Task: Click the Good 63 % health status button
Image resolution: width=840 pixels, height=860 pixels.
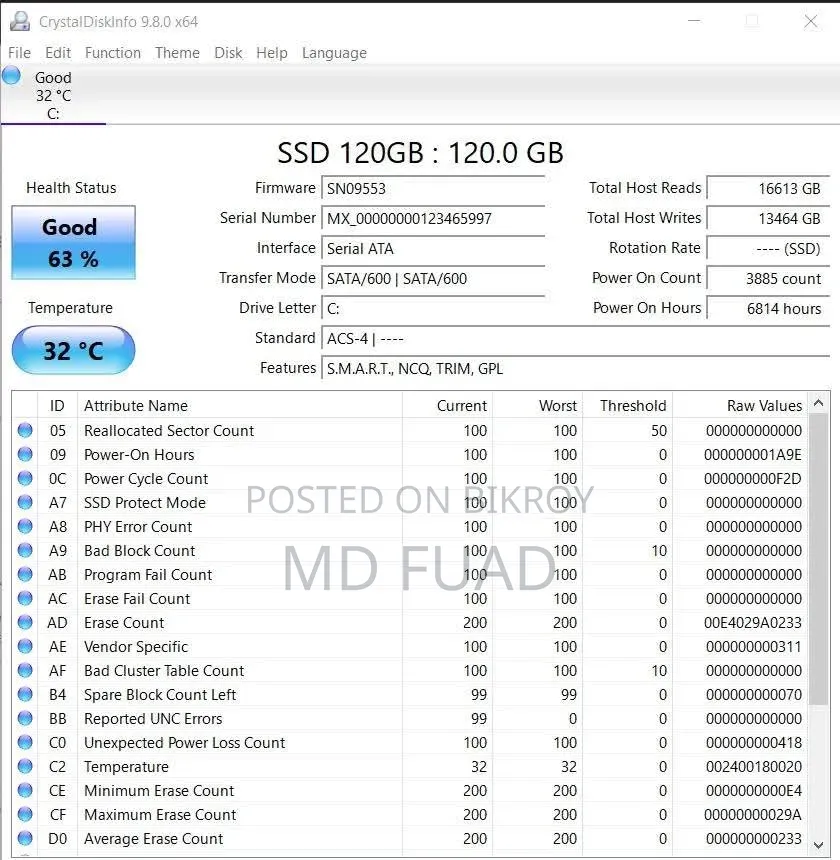Action: (73, 242)
